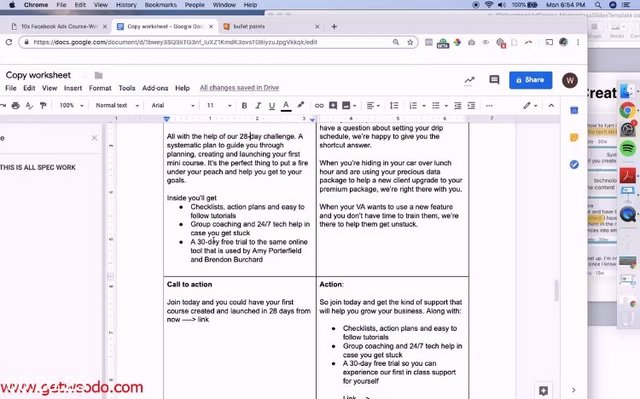Click the Numbered list icon
Image resolution: width=640 pixels, height=399 pixels.
[x=413, y=106]
